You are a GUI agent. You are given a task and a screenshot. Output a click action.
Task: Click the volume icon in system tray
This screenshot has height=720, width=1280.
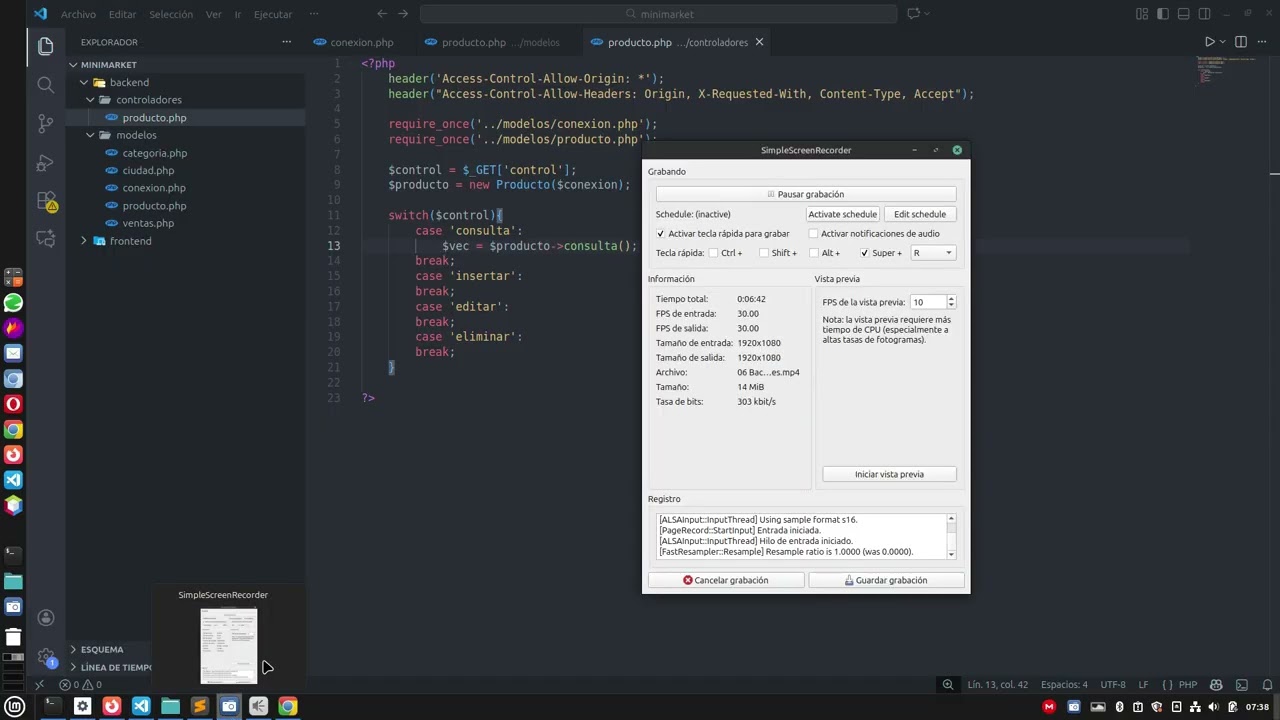pyautogui.click(x=1214, y=707)
